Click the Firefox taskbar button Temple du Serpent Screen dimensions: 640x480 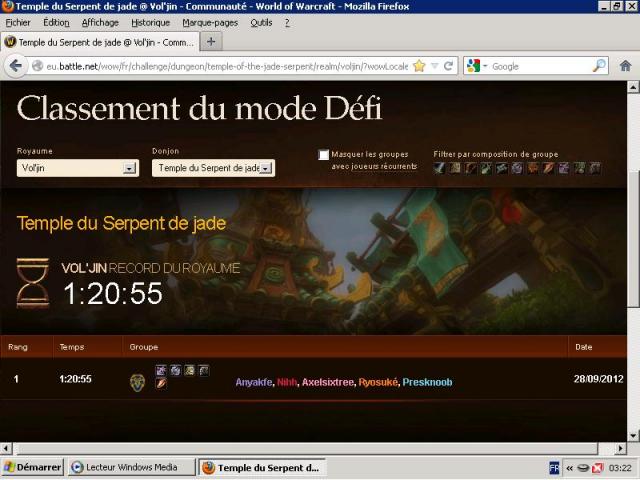261,467
